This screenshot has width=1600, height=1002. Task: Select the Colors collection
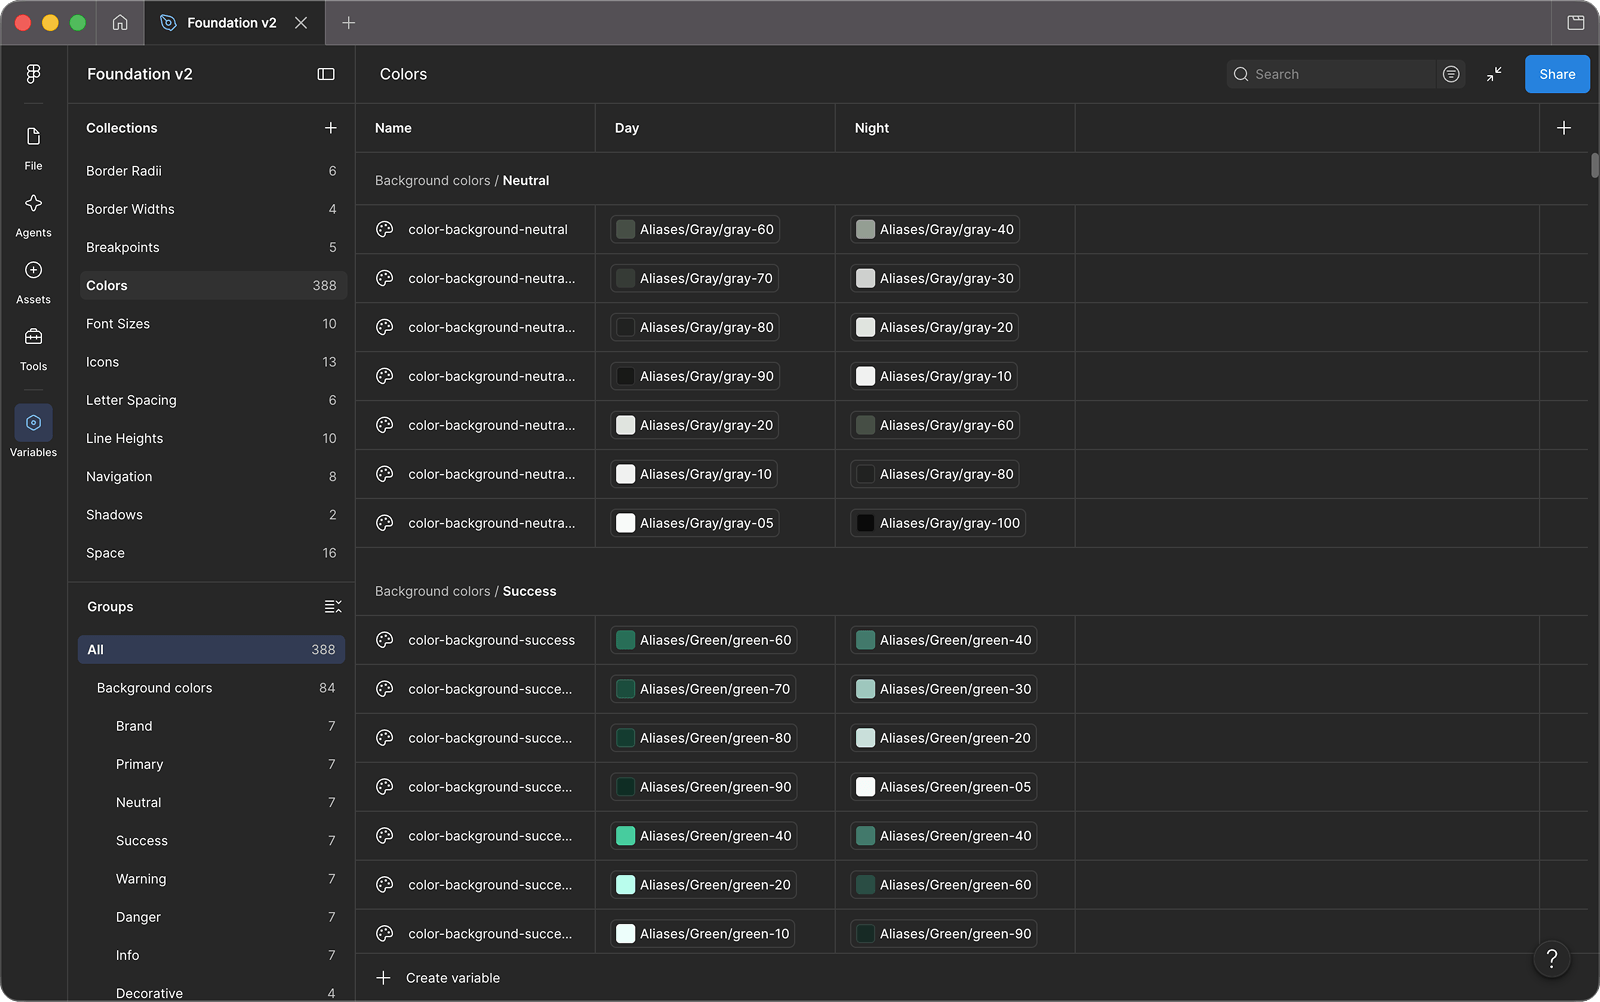click(212, 285)
